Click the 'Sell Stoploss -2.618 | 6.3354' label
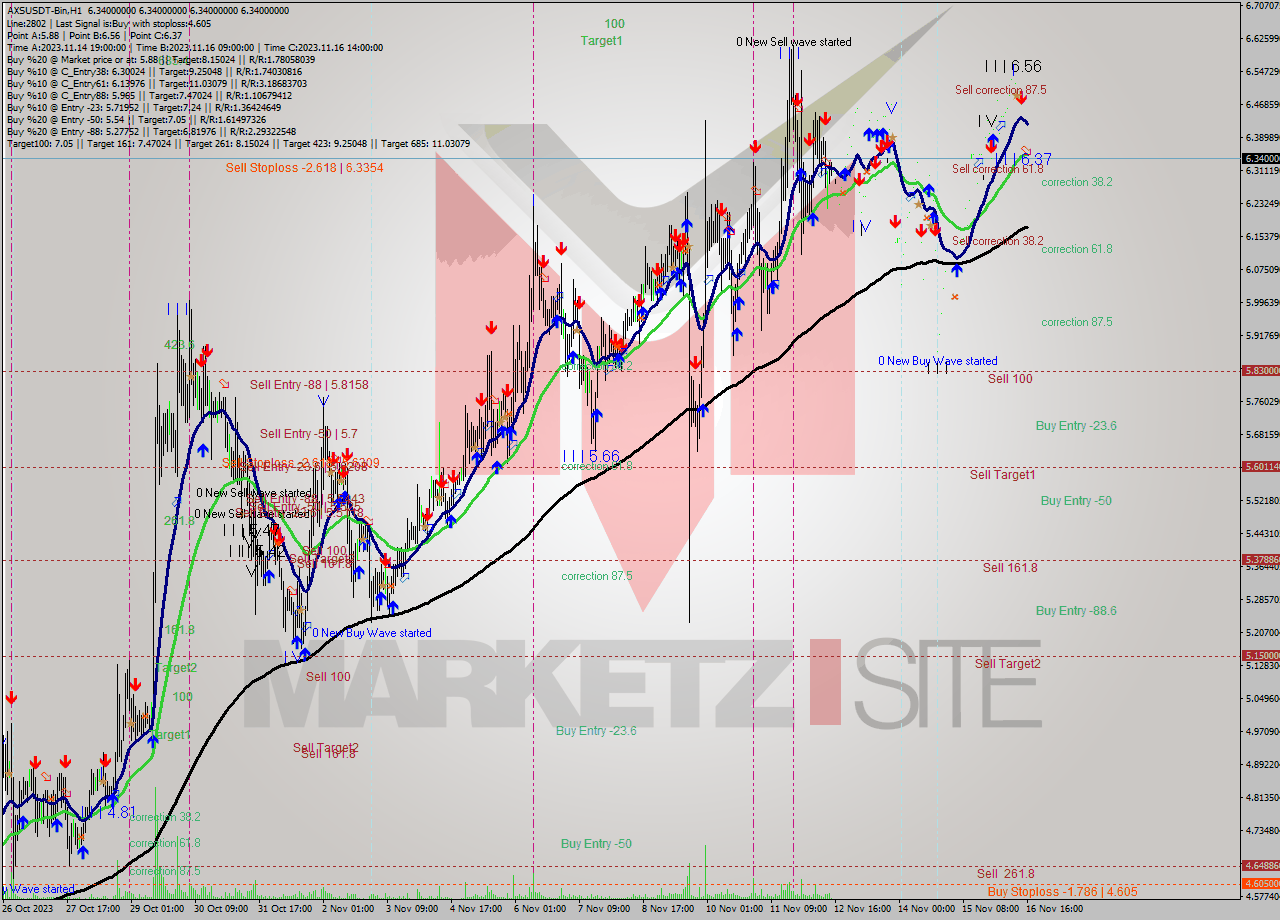This screenshot has width=1280, height=920. pos(304,168)
